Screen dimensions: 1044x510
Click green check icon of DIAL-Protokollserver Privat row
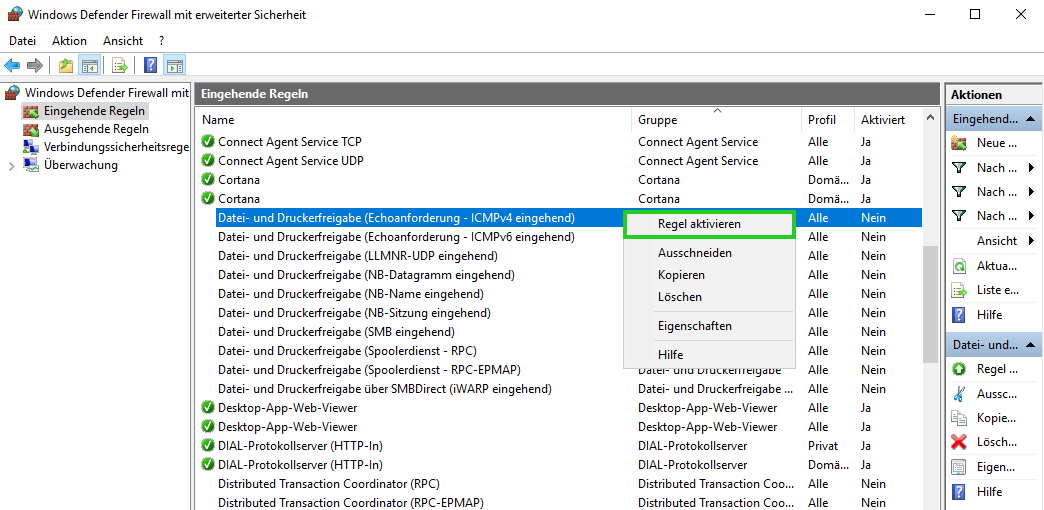208,445
